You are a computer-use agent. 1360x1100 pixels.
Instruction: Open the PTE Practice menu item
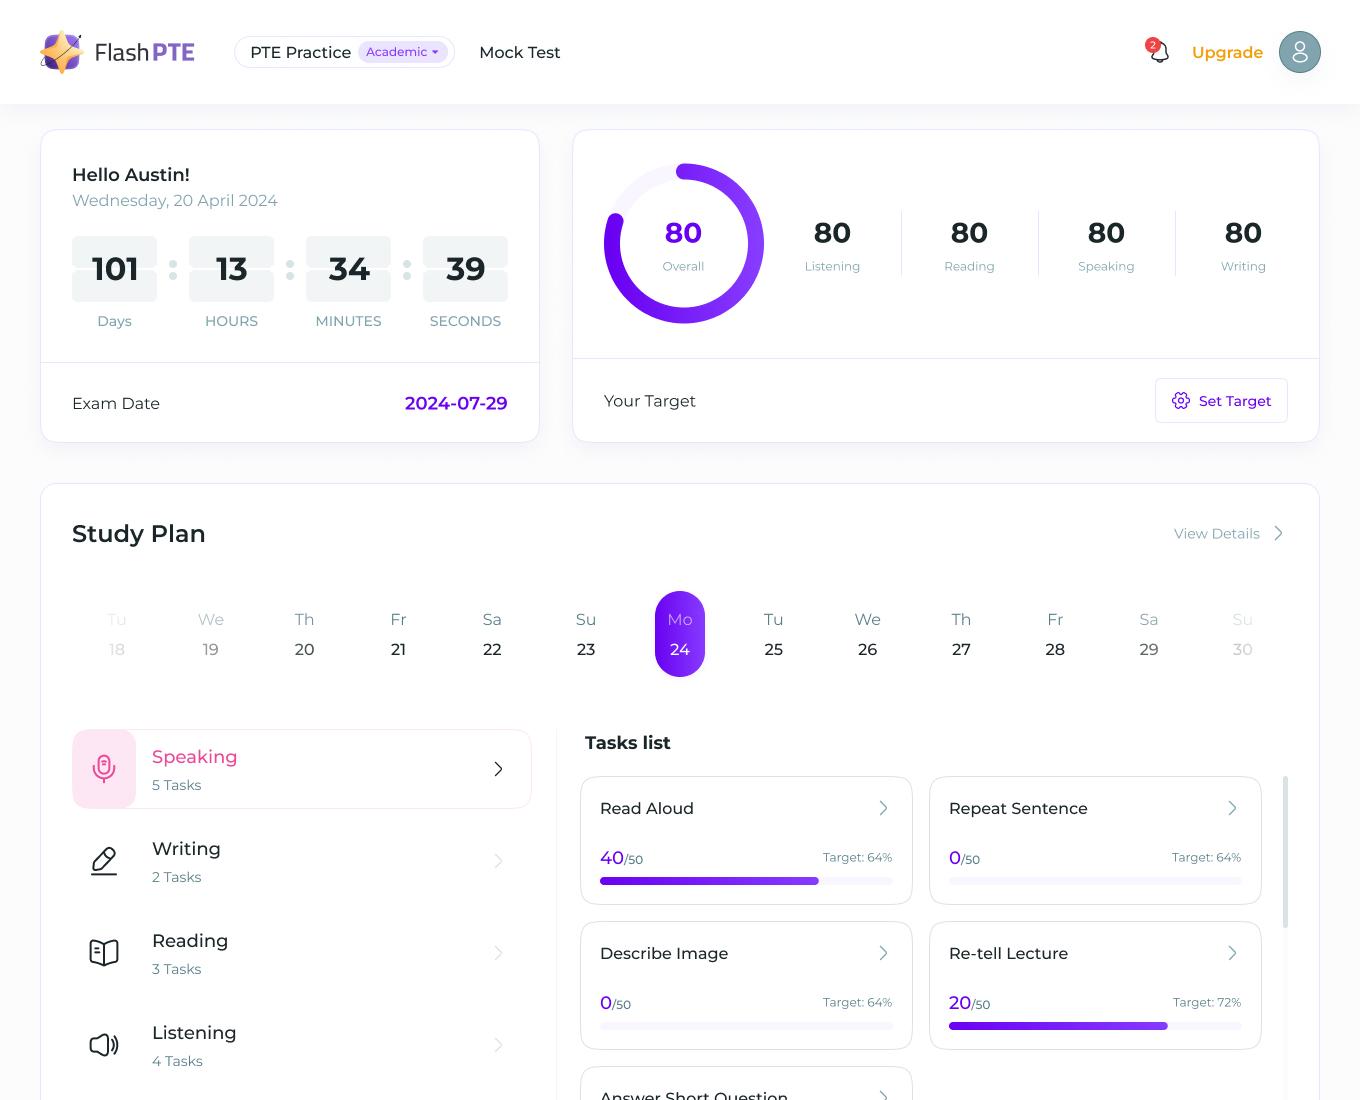coord(300,52)
